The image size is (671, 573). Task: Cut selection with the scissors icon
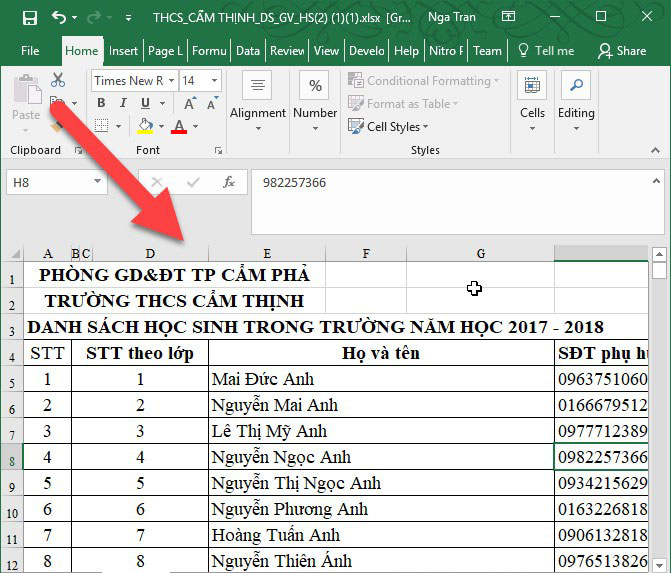tap(58, 80)
